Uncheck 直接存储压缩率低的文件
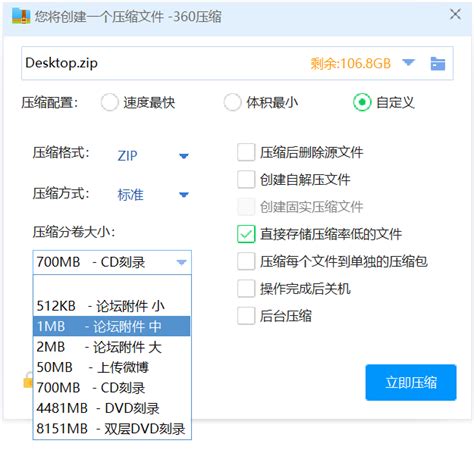This screenshot has height=453, width=474. click(246, 234)
